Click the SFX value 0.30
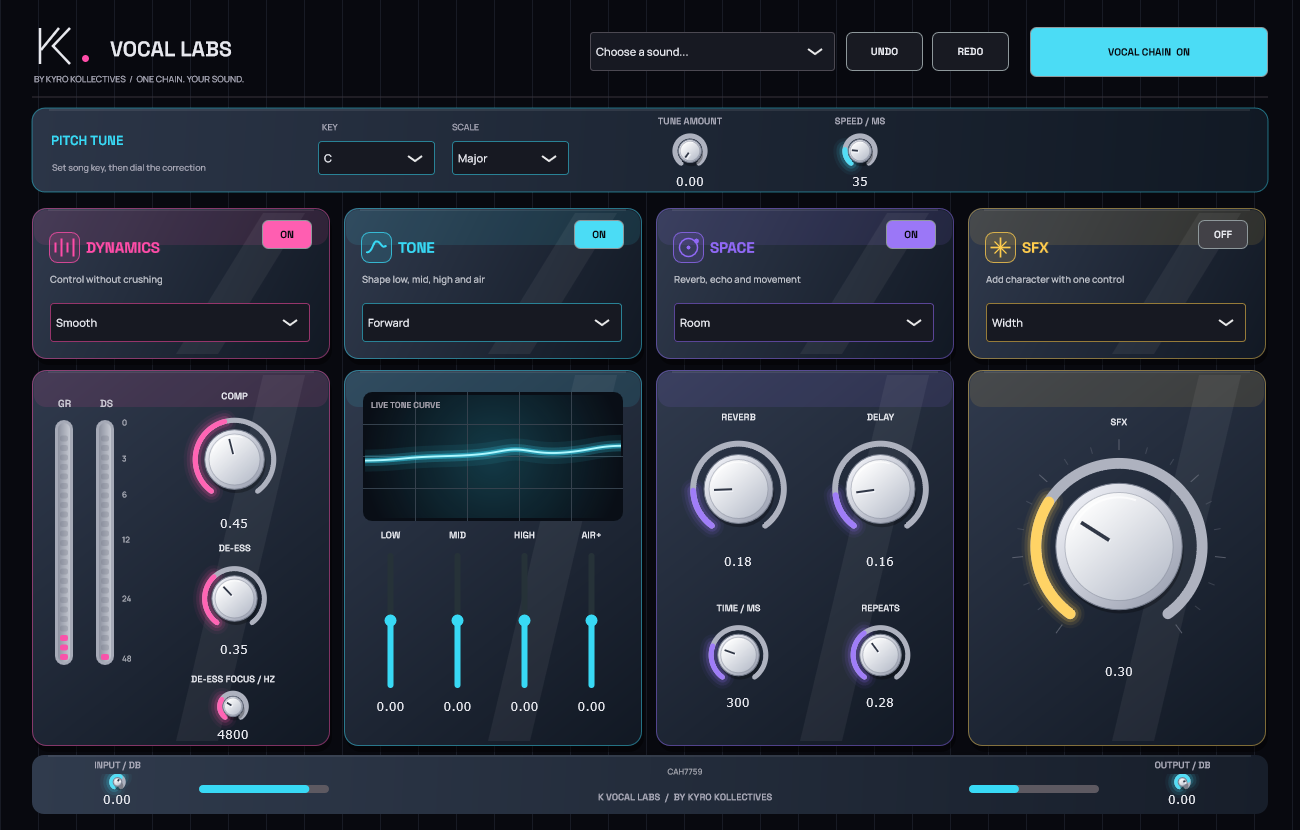Viewport: 1300px width, 830px height. pos(1119,672)
